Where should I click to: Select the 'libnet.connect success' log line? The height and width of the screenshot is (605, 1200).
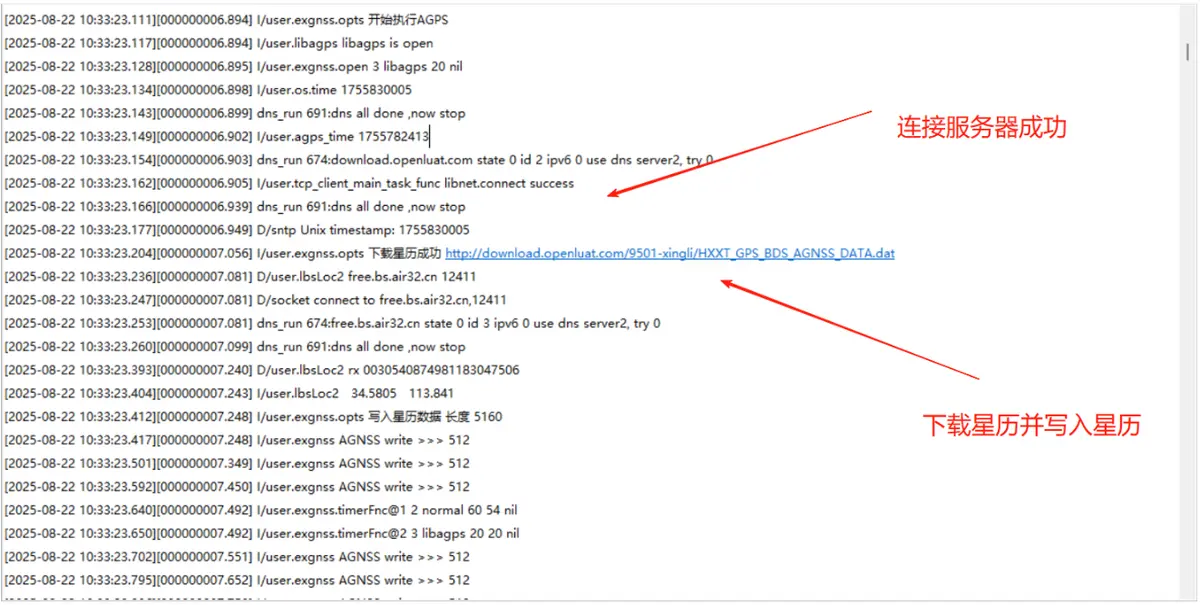coord(289,183)
